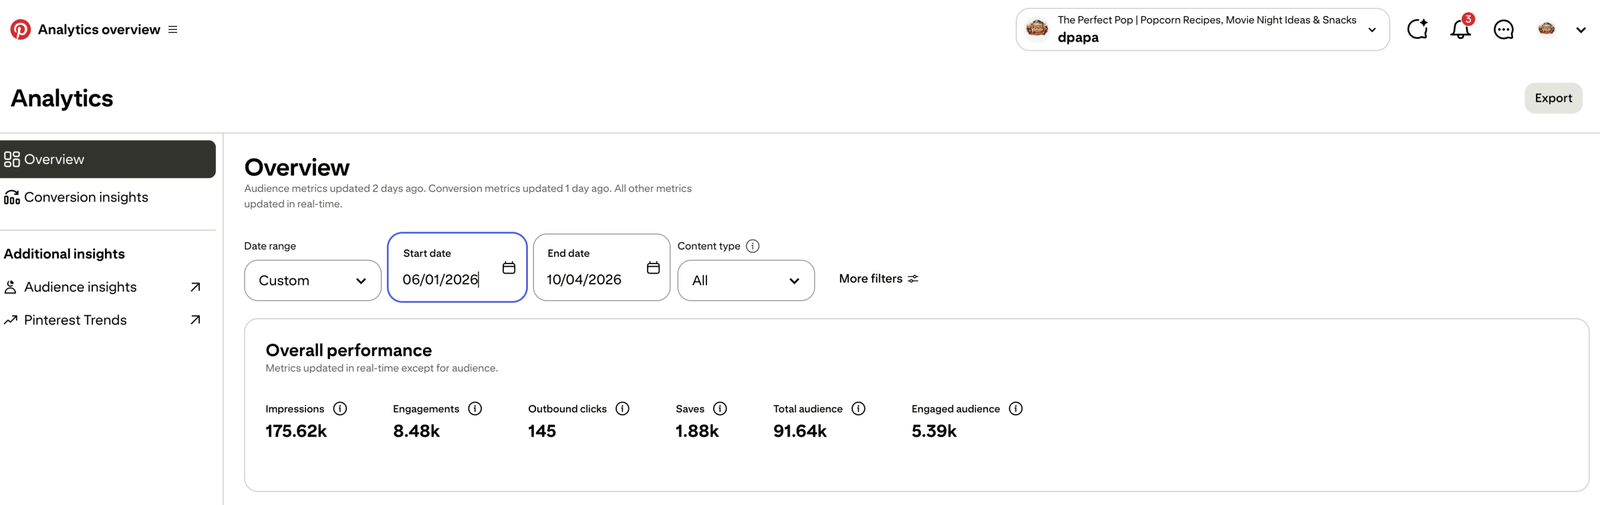The image size is (1600, 505).
Task: Click the Export button
Action: (1553, 98)
